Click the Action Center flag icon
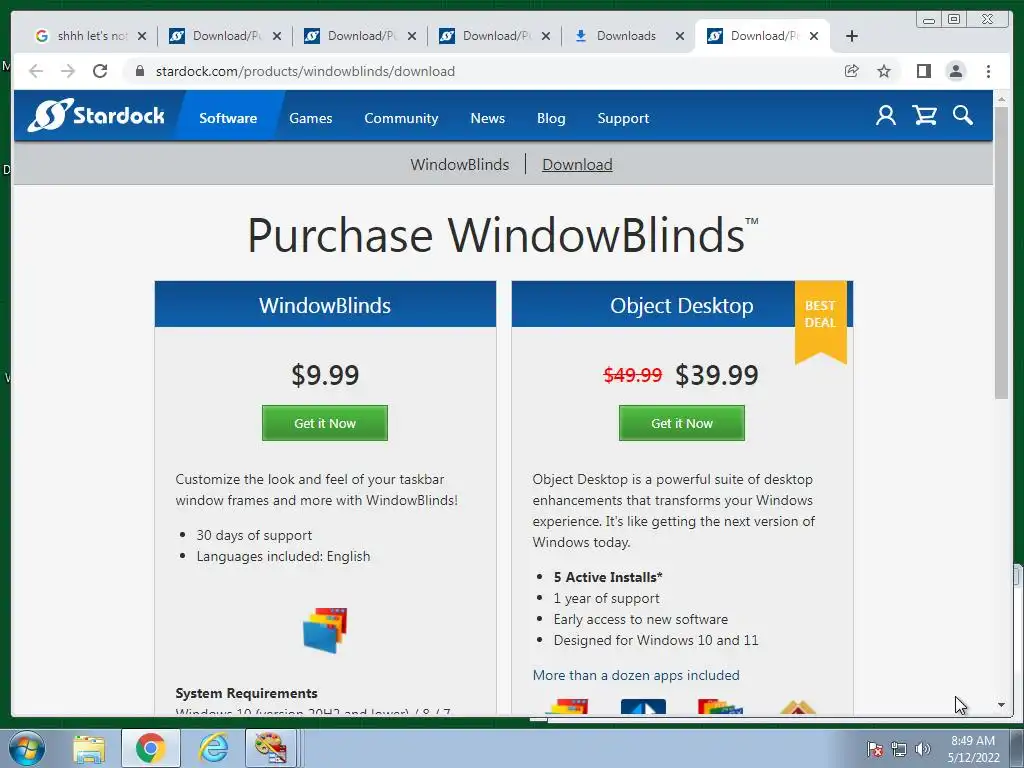1024x768 pixels. (874, 749)
